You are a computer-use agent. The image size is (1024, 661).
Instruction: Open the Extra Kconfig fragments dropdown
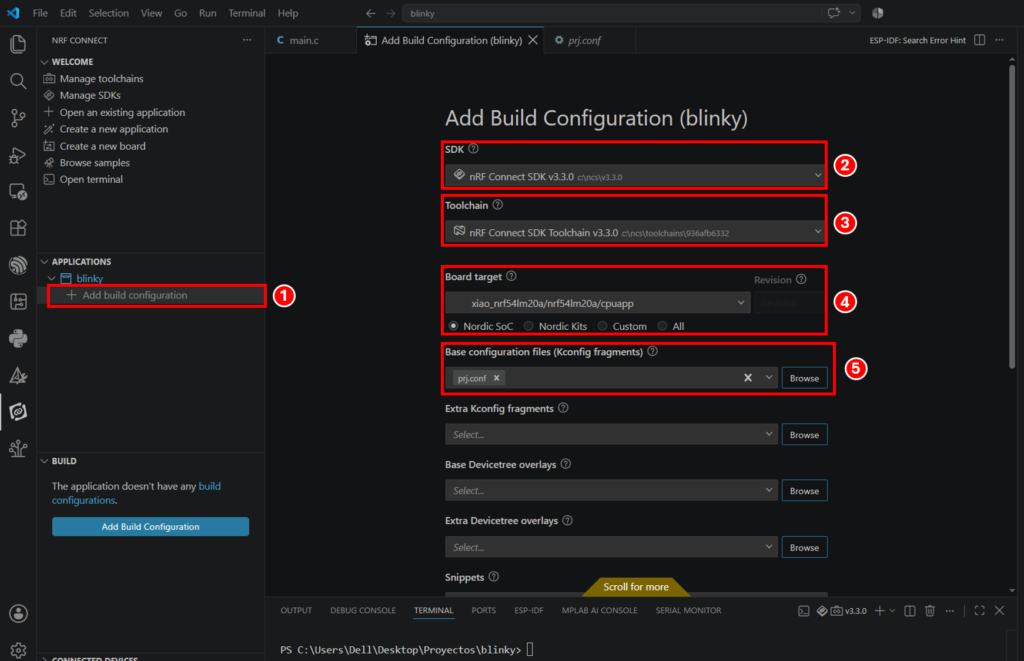pos(611,434)
